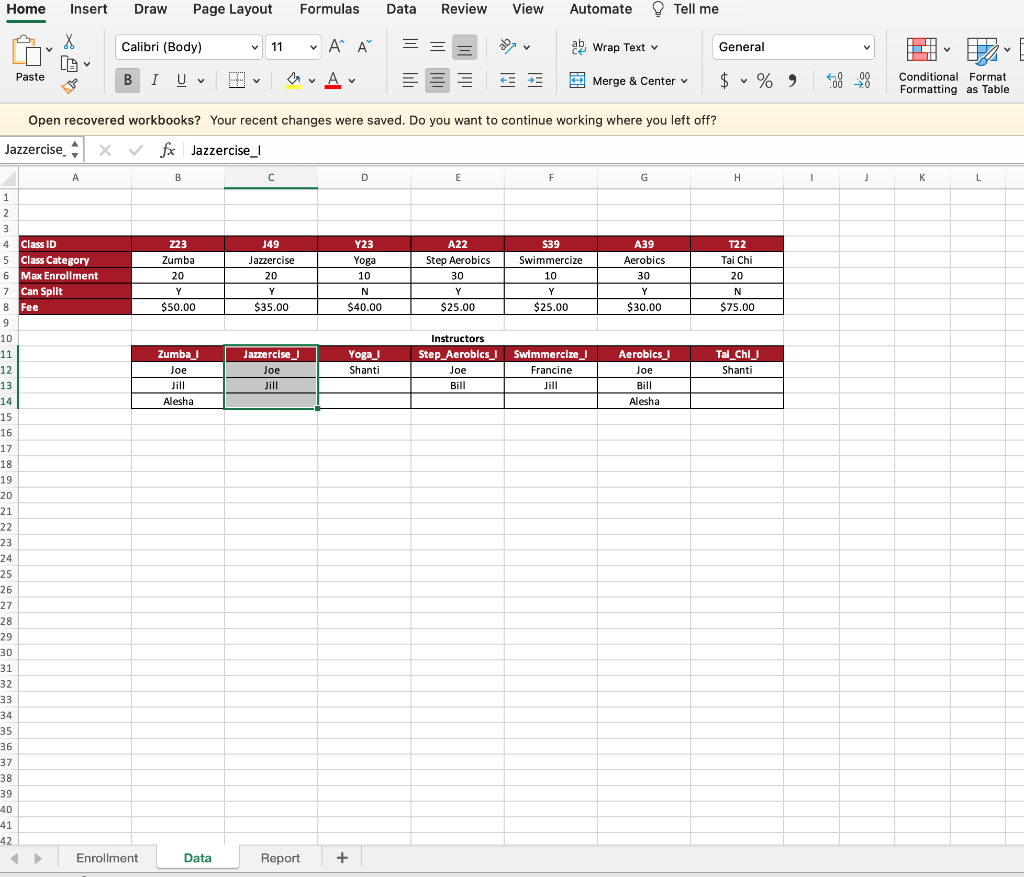Switch to the Enrollment sheet tab
Screen dimensions: 1024x877
point(107,858)
